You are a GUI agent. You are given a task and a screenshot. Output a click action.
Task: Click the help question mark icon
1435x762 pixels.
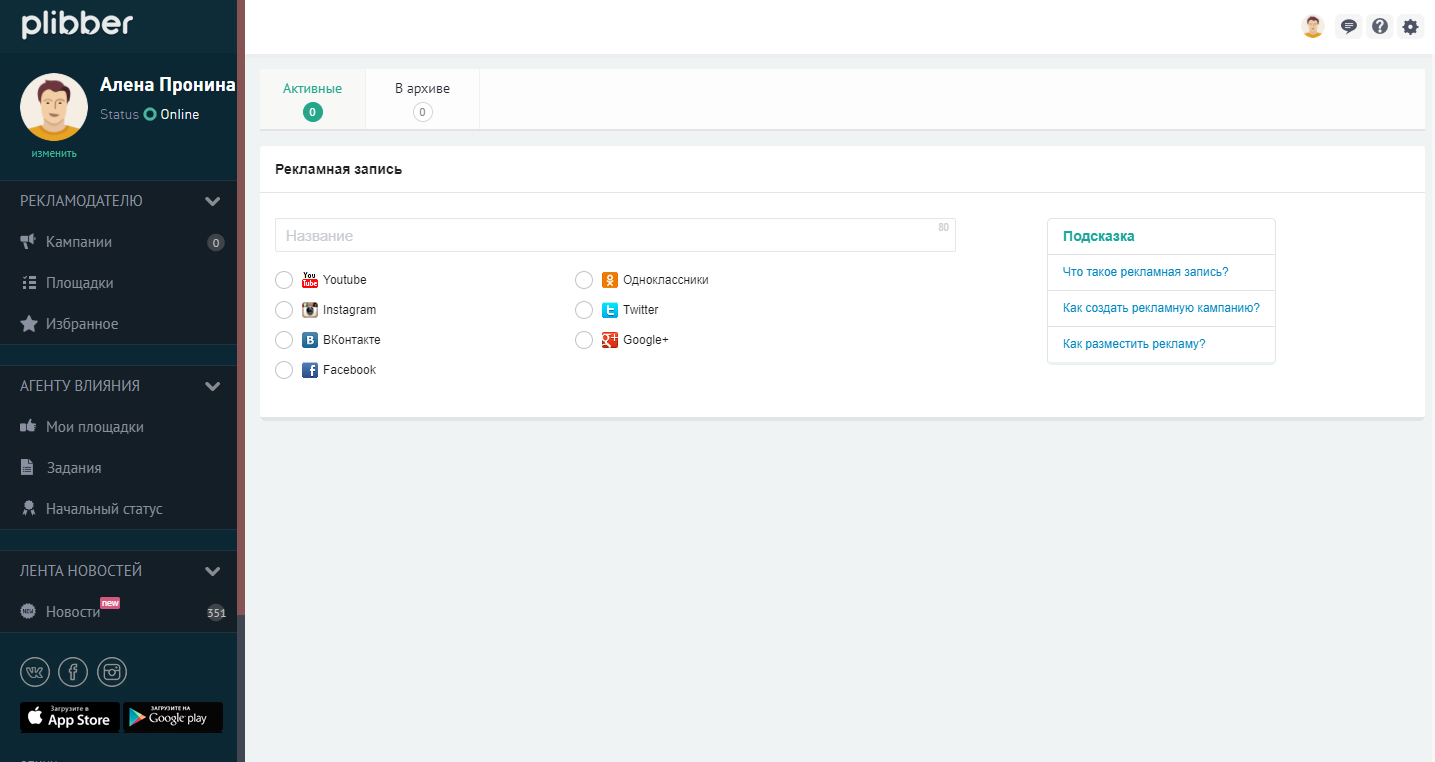[1380, 27]
